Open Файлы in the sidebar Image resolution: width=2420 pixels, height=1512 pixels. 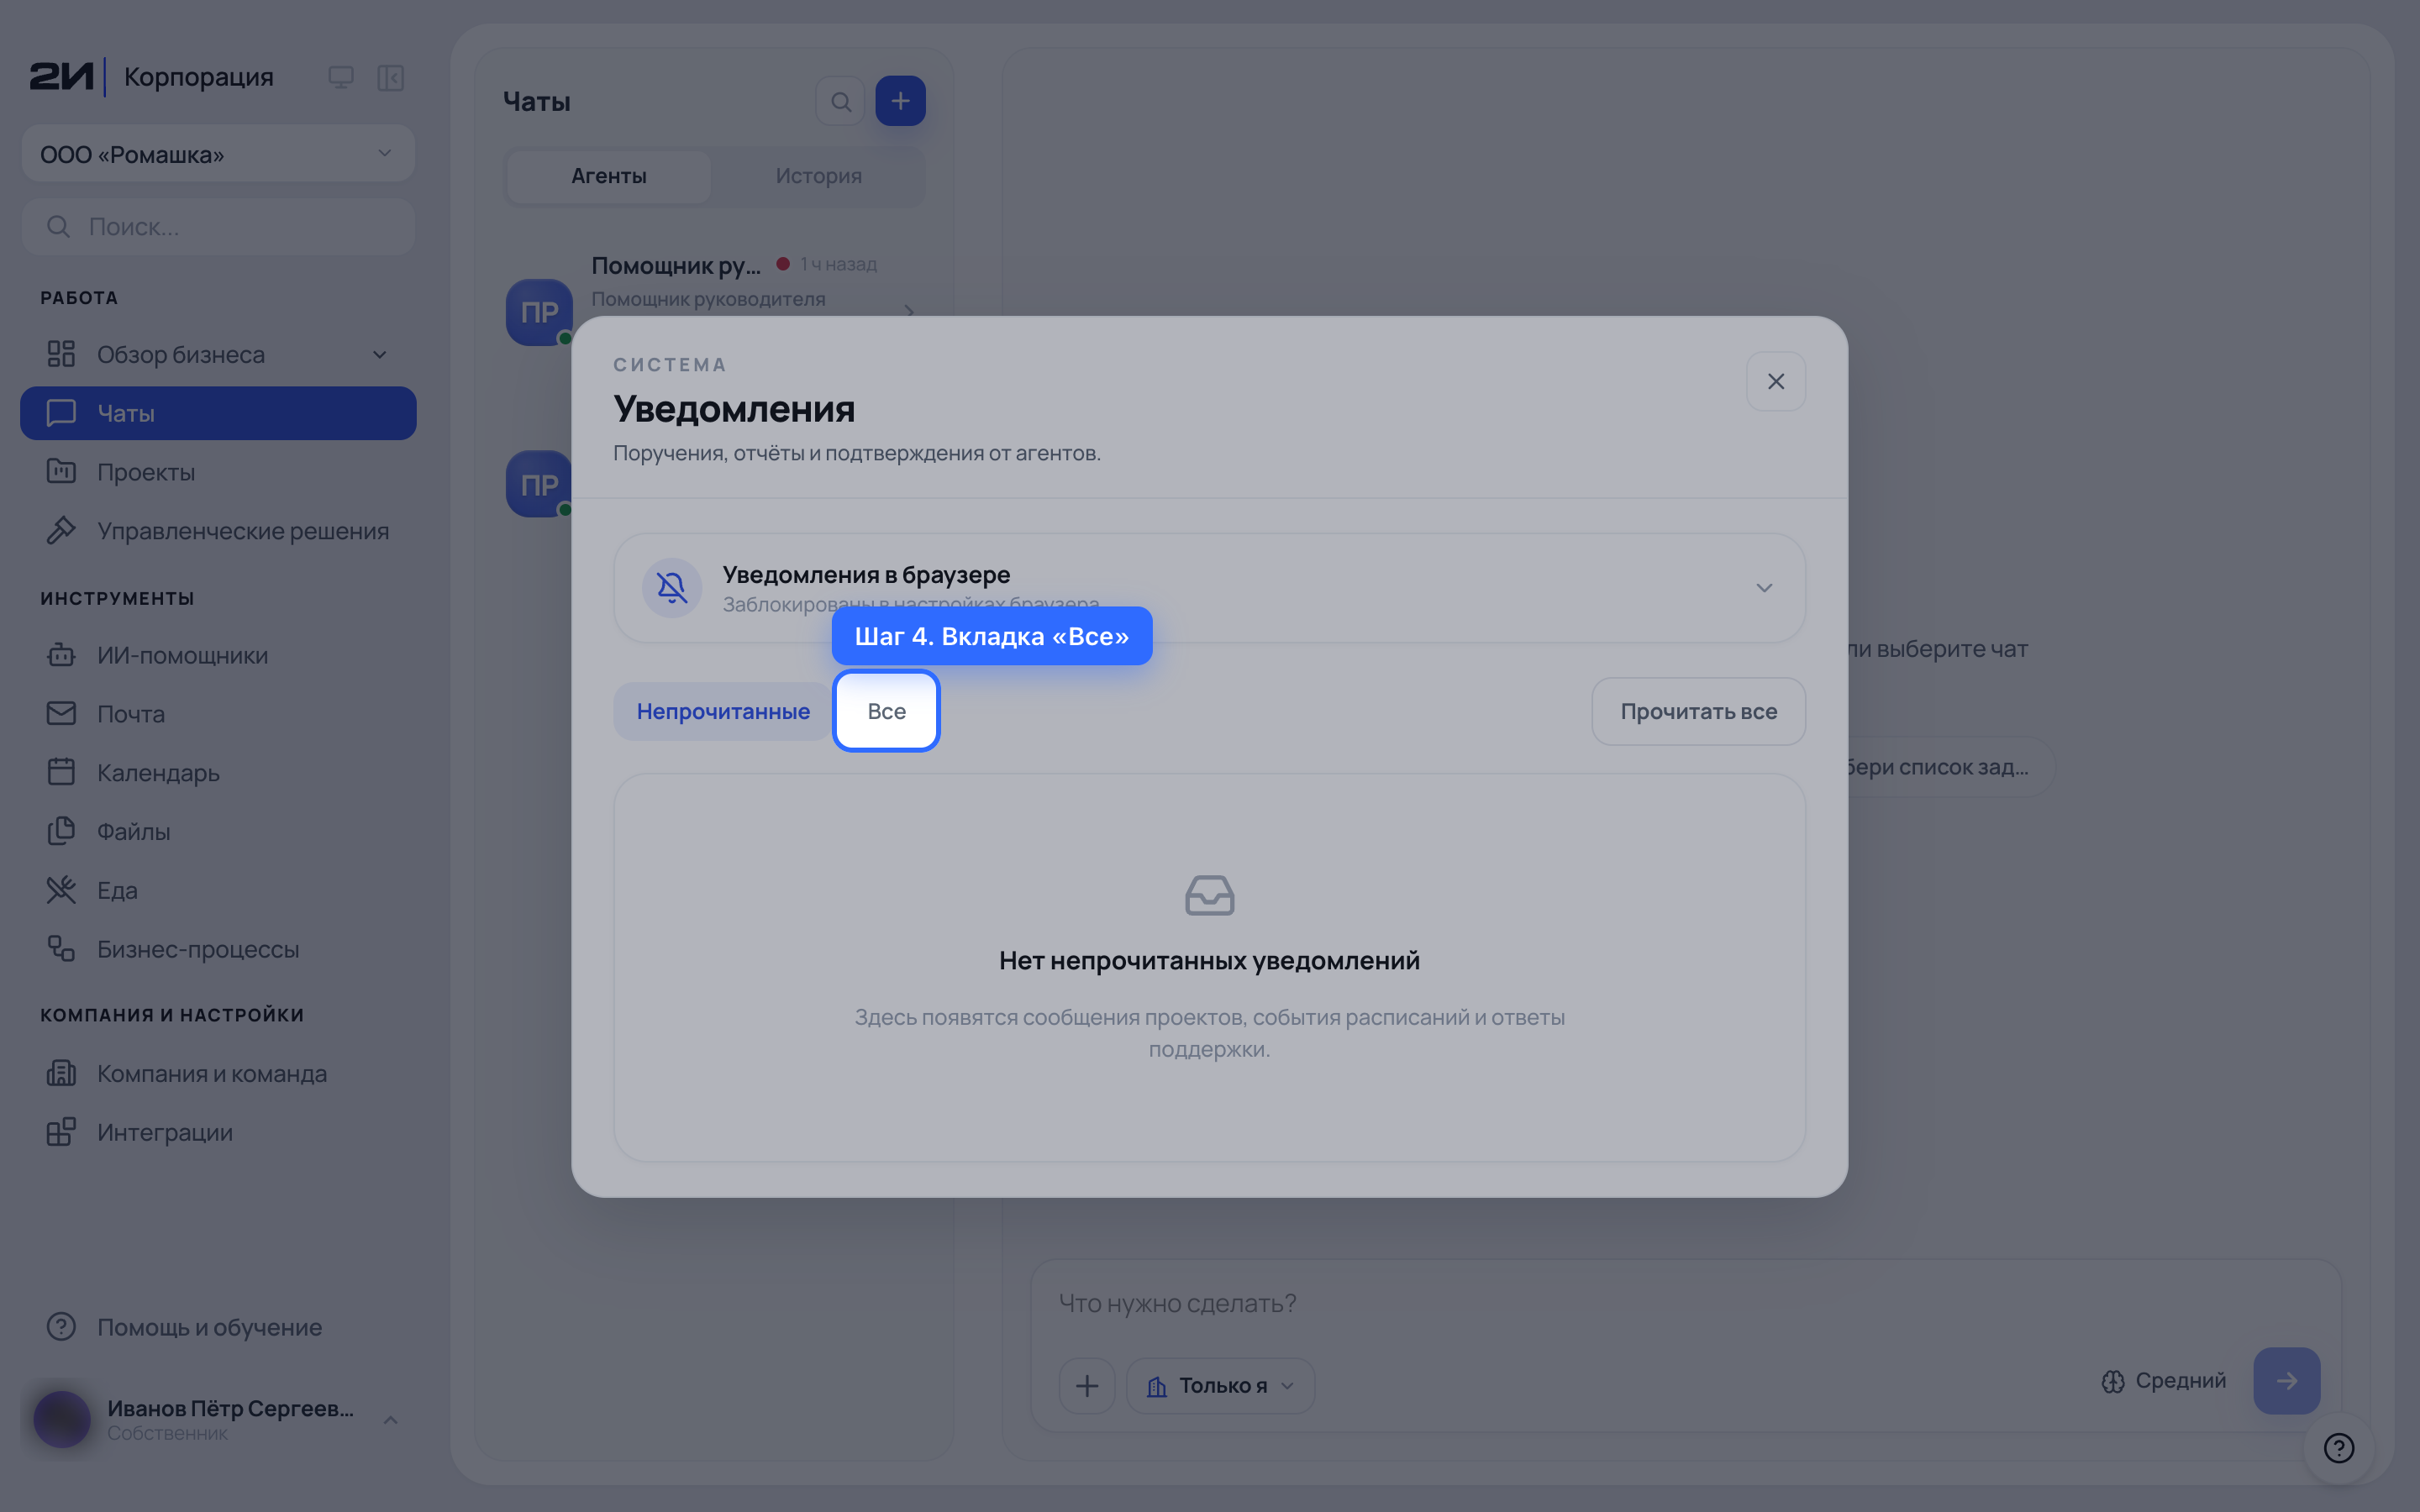(218, 831)
